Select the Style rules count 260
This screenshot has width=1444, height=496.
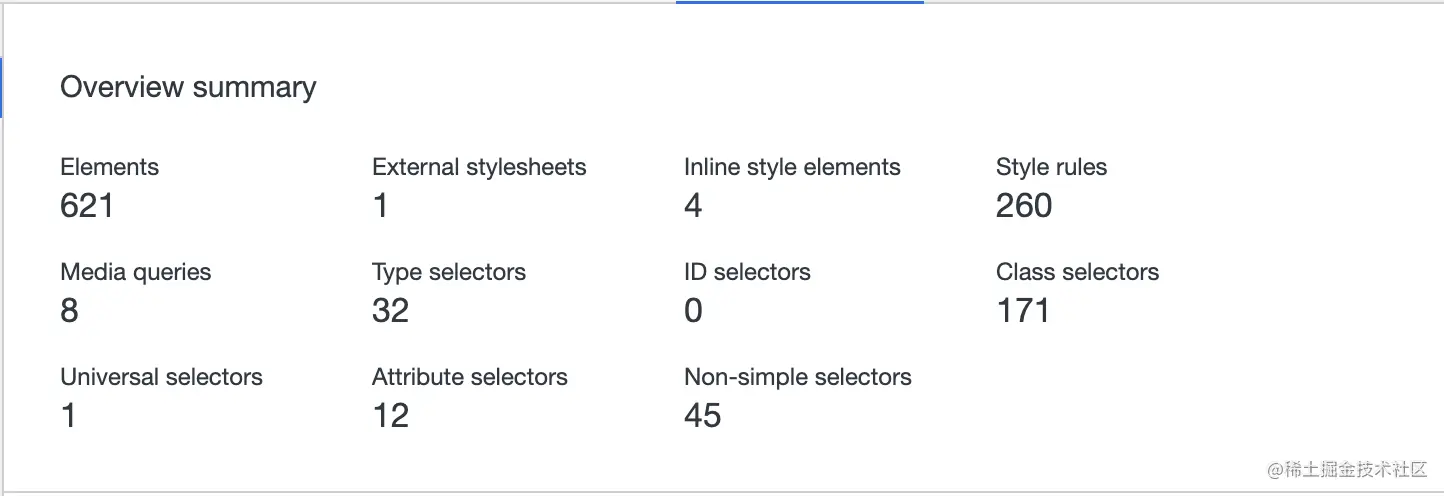pos(1024,206)
